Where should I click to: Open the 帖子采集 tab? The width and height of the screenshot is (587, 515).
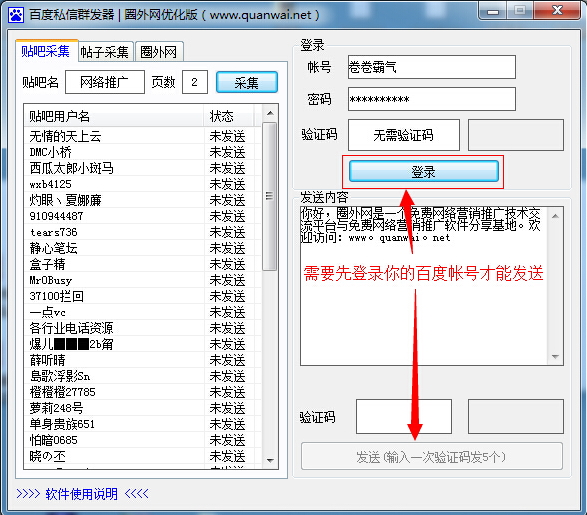(105, 52)
